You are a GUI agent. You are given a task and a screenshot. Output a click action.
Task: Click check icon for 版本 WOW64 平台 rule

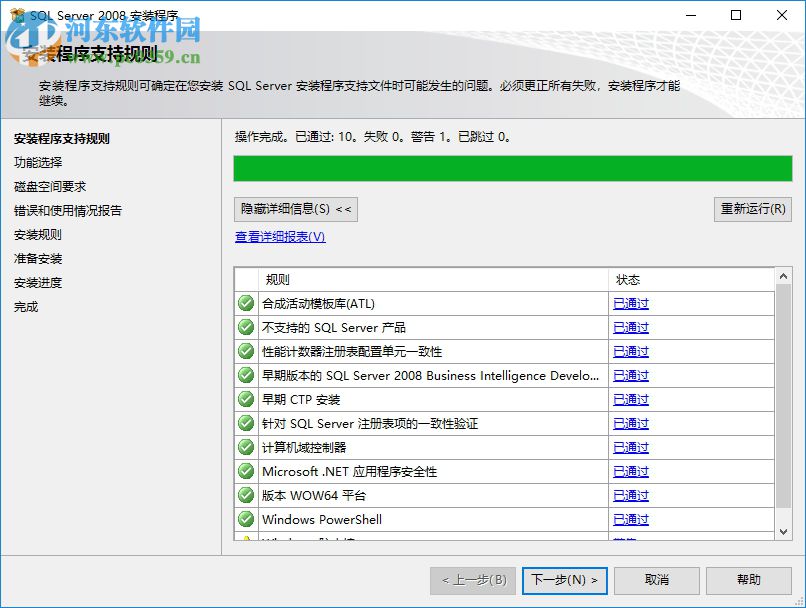pyautogui.click(x=245, y=495)
